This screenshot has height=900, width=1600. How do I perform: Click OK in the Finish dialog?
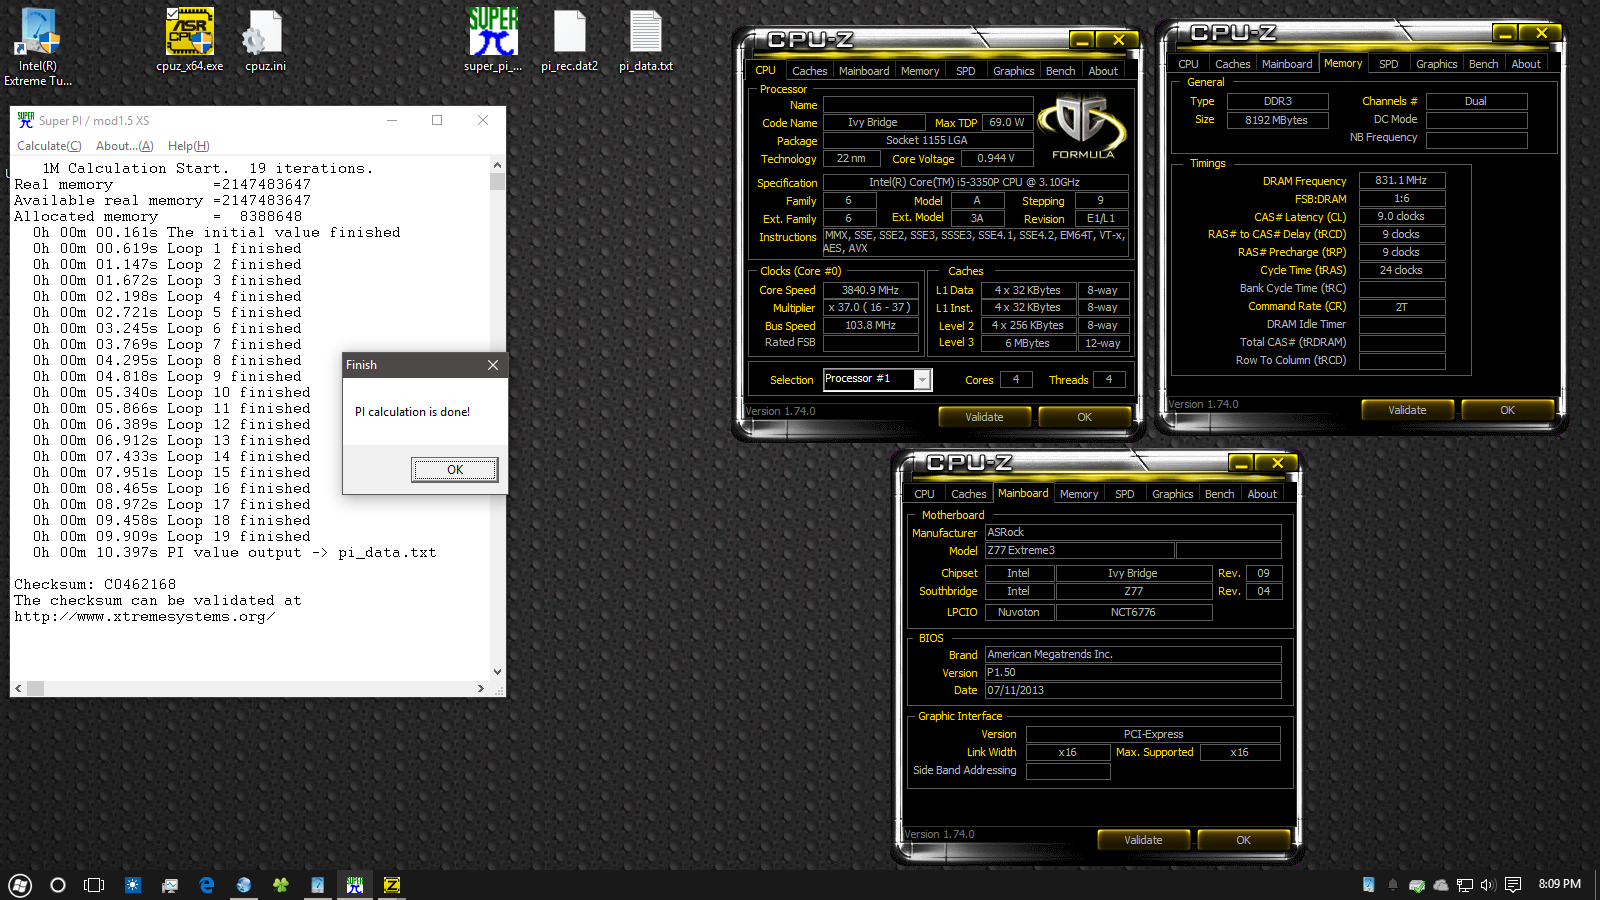[x=455, y=470]
